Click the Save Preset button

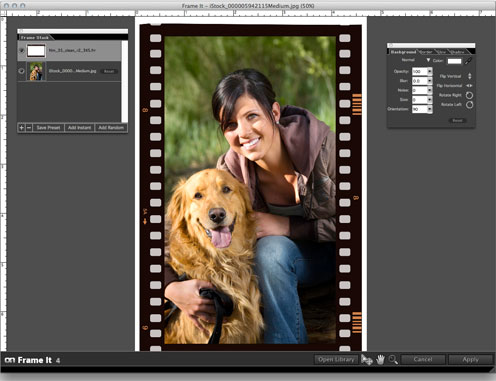[x=48, y=128]
